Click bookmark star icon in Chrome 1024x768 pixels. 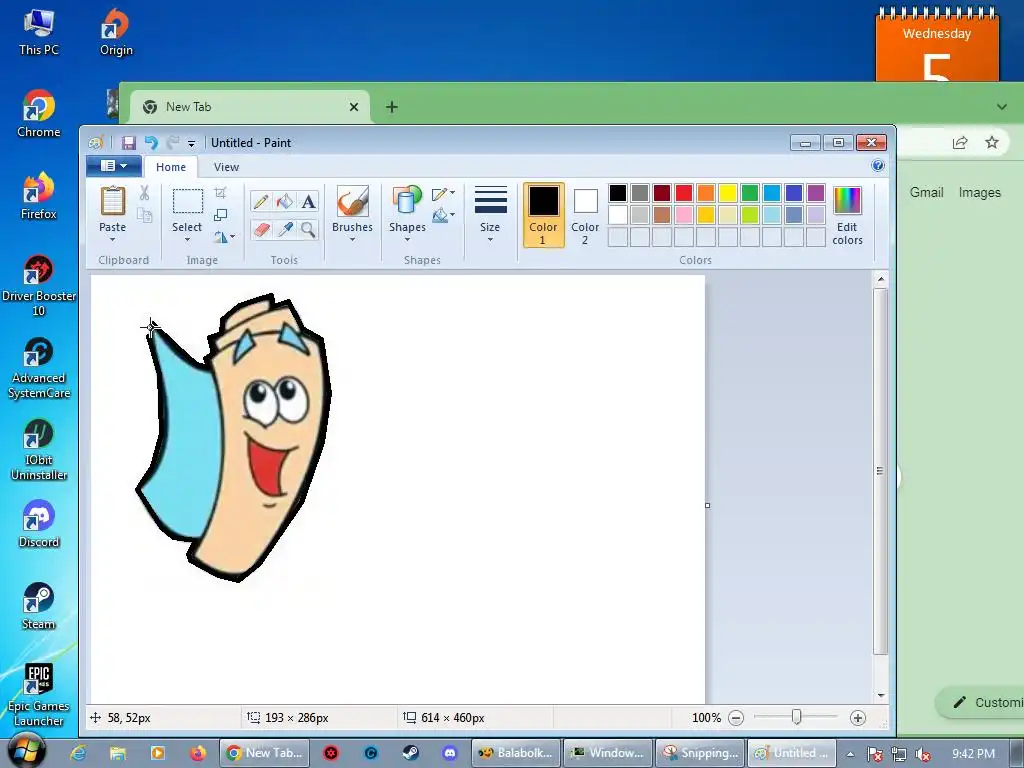(x=992, y=142)
